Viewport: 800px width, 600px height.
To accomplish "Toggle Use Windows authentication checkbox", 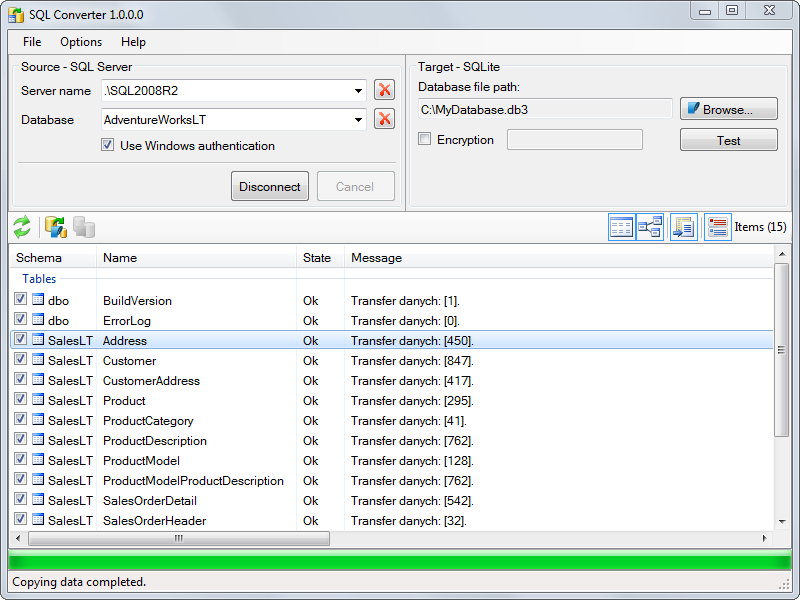I will click(x=107, y=145).
